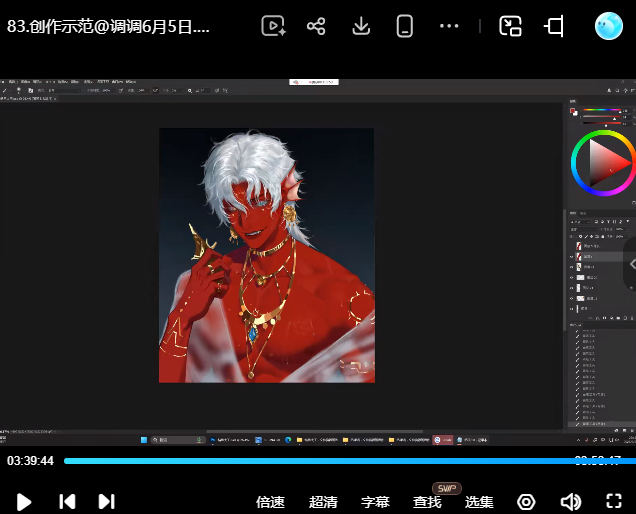
Task: Skip to the next video
Action: (107, 501)
